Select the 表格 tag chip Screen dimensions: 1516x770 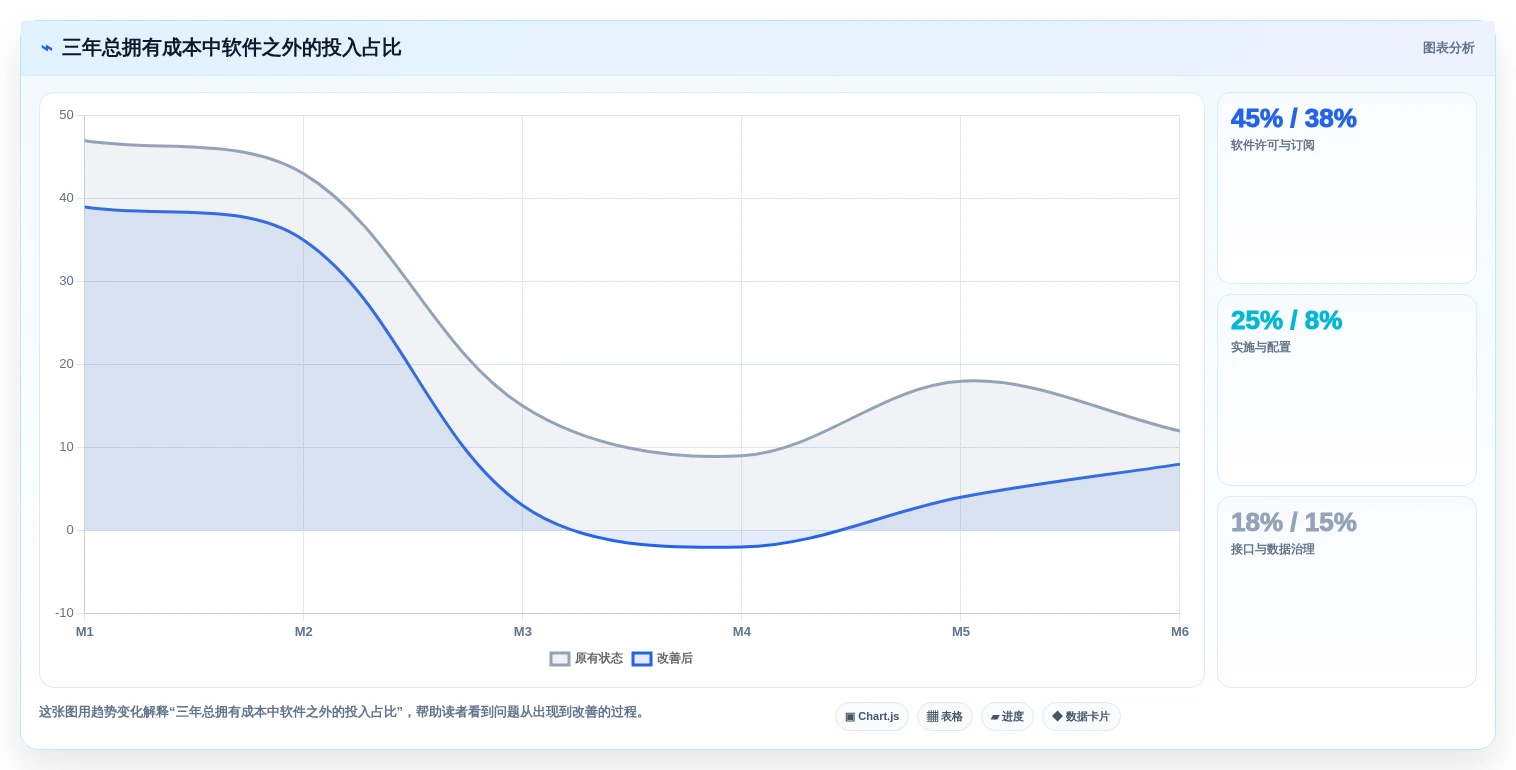(x=945, y=717)
